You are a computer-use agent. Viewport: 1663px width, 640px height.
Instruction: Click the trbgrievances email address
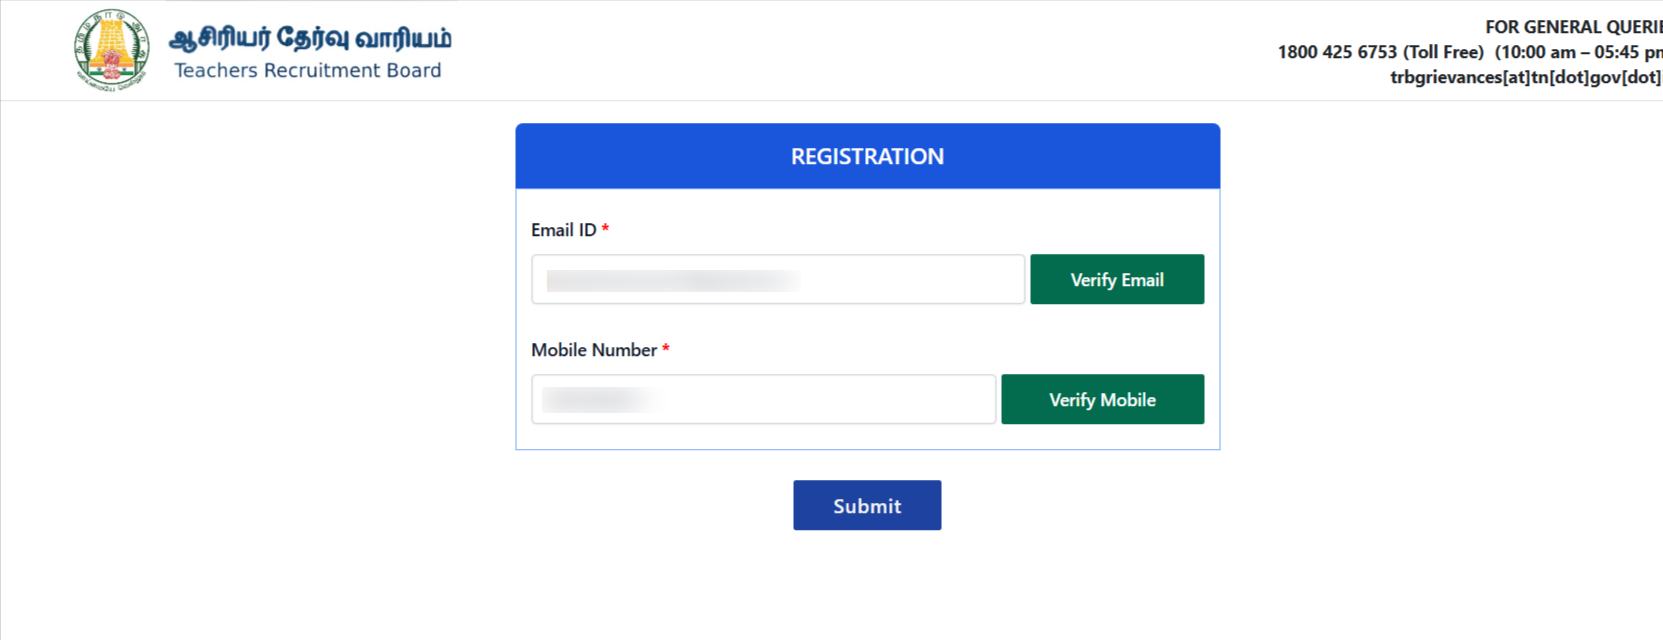[x=1525, y=77]
